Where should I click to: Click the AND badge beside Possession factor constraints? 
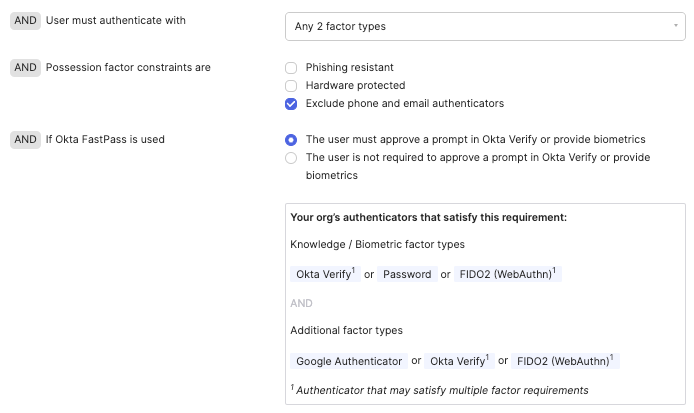[x=25, y=68]
